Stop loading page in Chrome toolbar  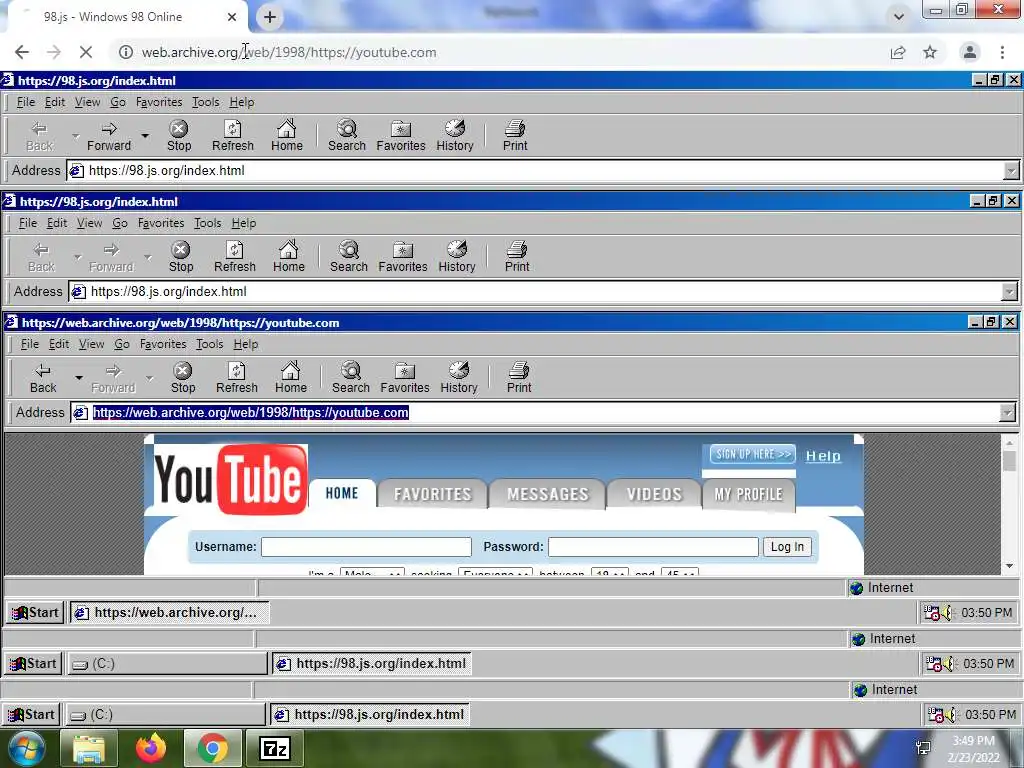click(x=86, y=52)
